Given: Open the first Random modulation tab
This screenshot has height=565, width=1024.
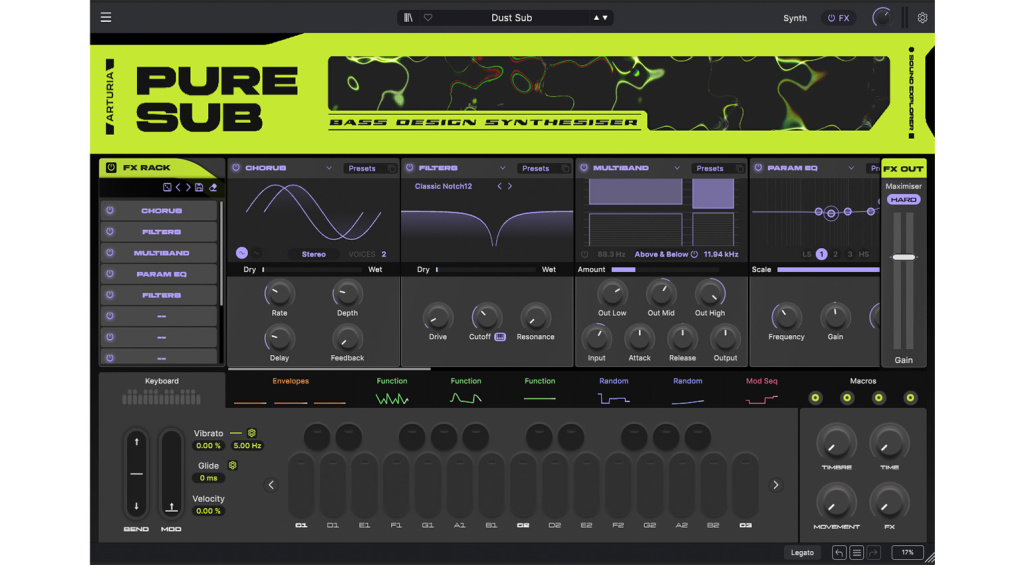Looking at the screenshot, I should [613, 389].
